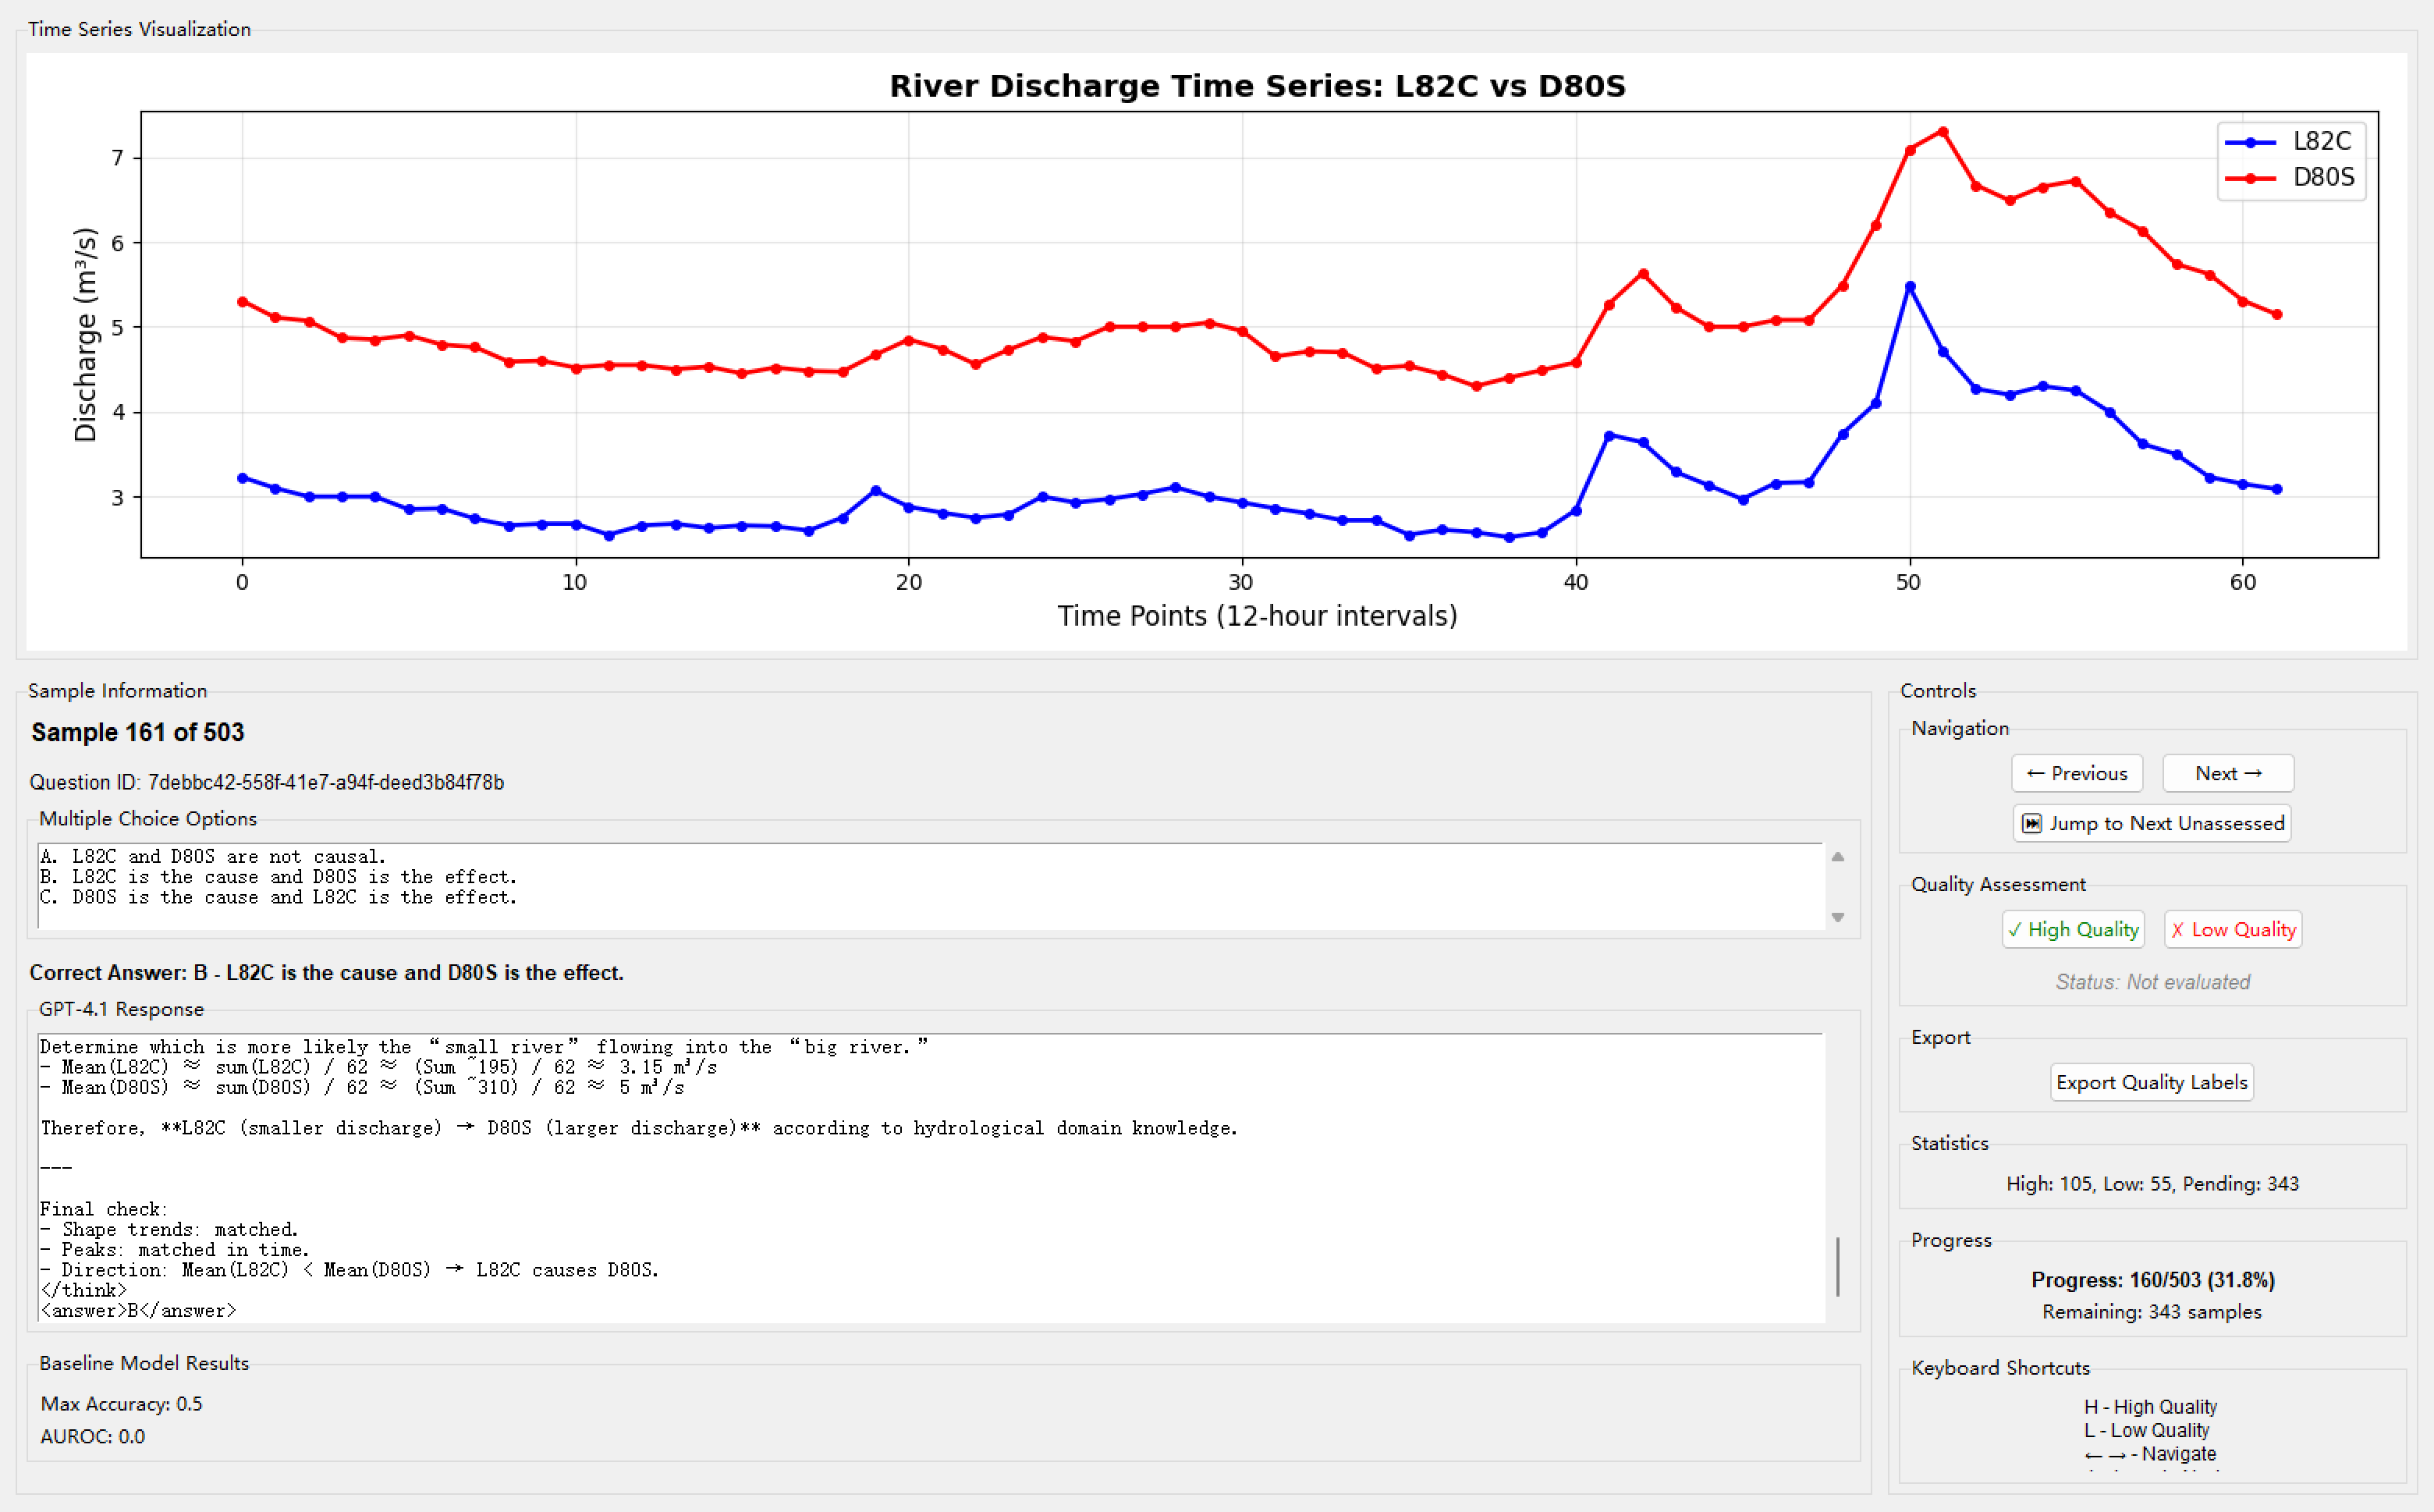Click option B in the choices box

(x=278, y=877)
